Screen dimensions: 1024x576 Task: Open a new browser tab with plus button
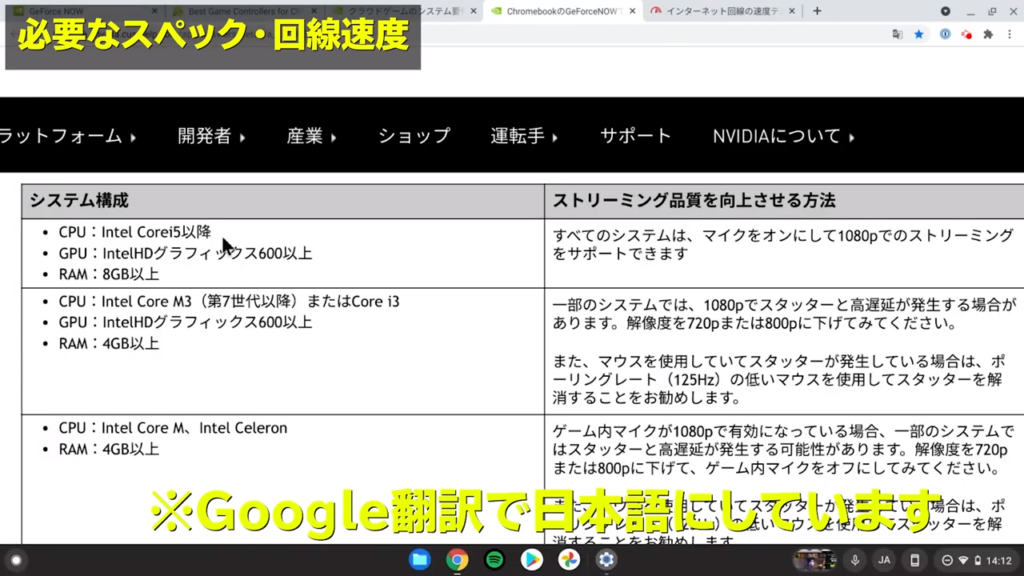click(817, 11)
